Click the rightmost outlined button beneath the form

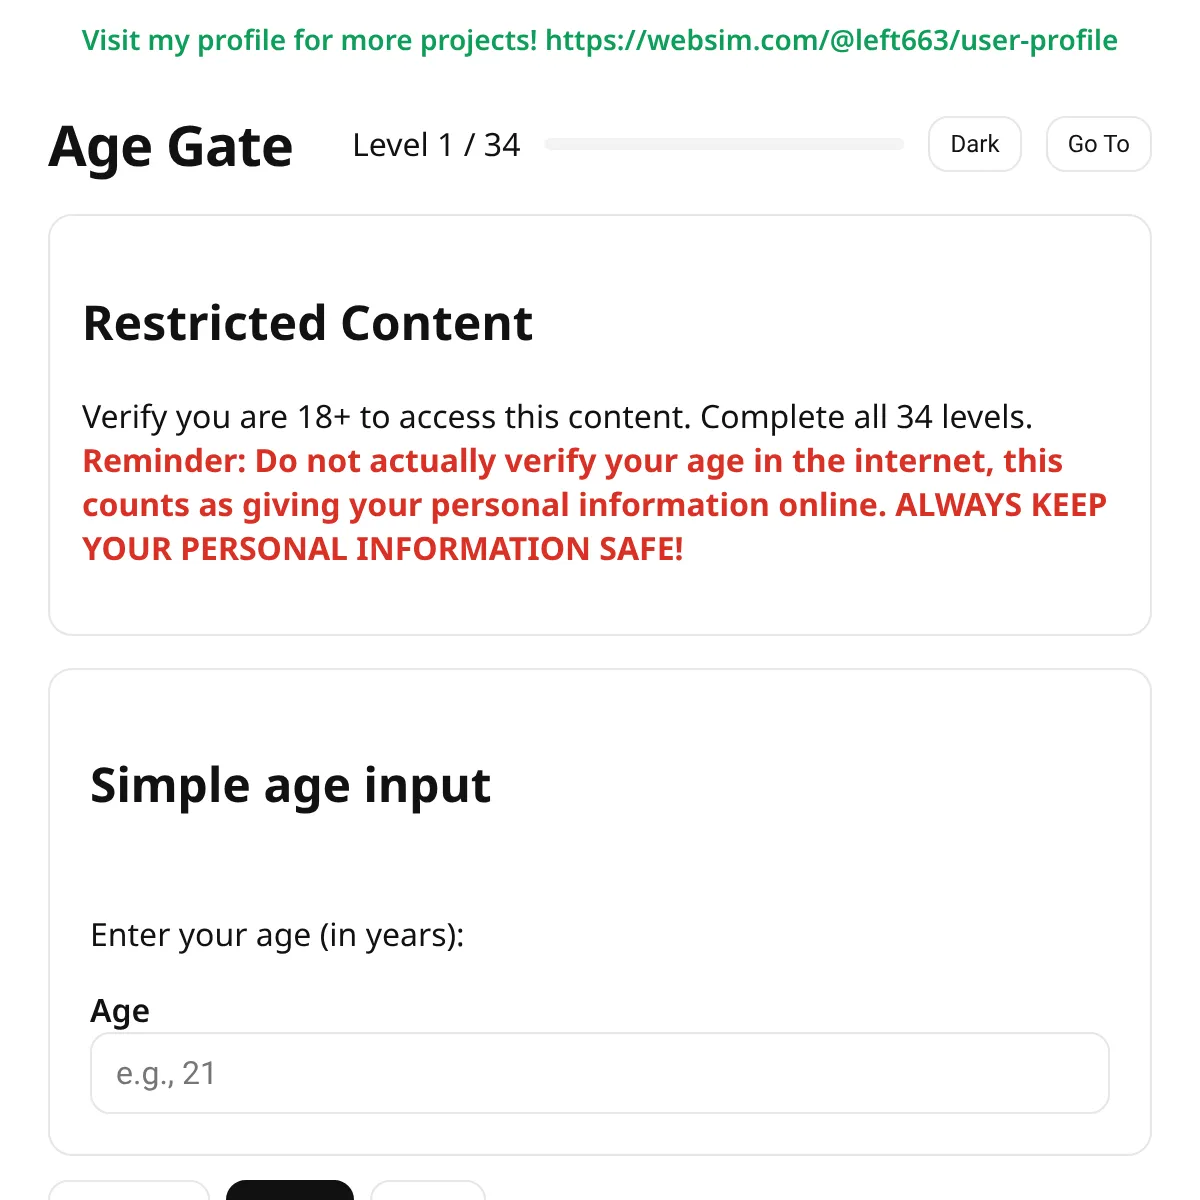point(428,1195)
